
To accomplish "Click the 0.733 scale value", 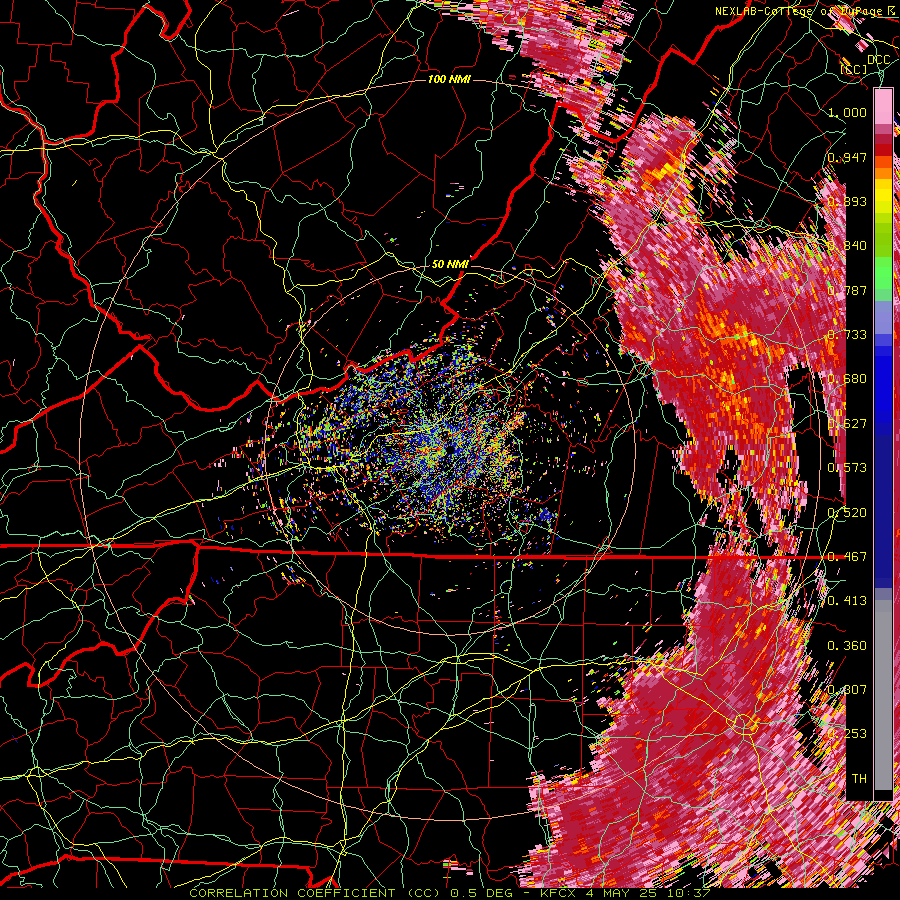I will coord(847,335).
